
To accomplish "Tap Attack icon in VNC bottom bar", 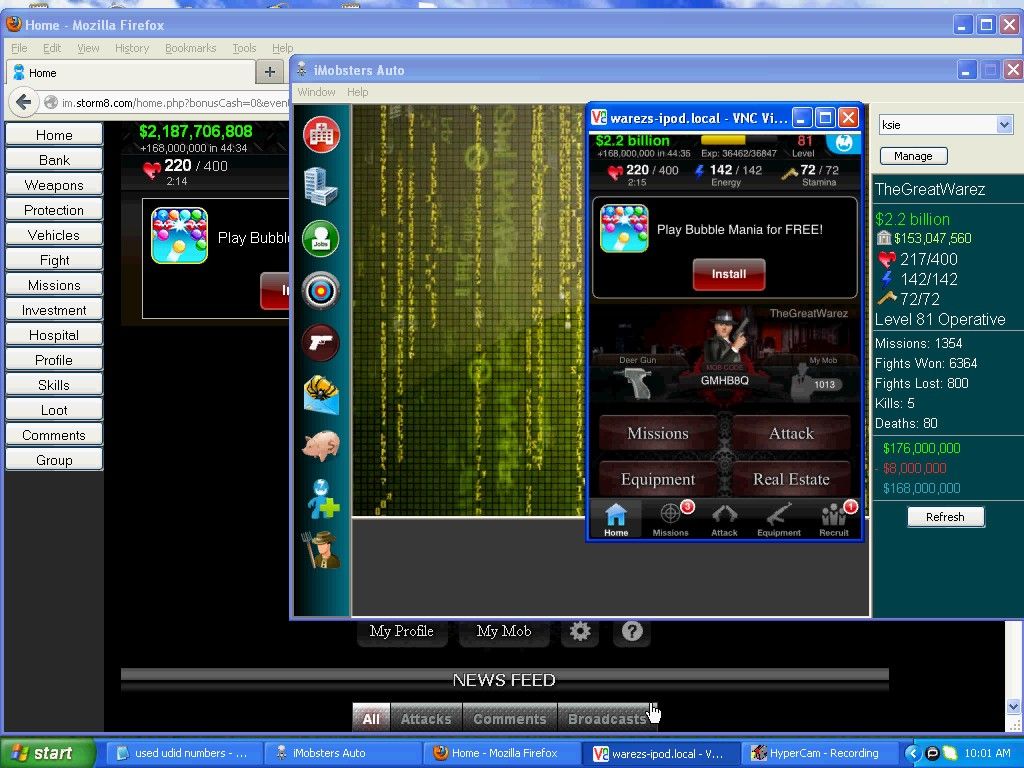I will pos(724,520).
